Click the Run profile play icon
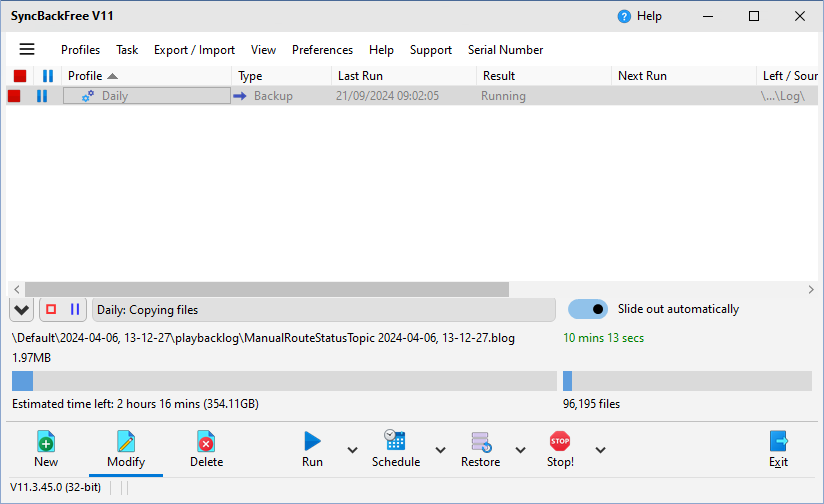Screen dimensions: 824x504 (312, 441)
